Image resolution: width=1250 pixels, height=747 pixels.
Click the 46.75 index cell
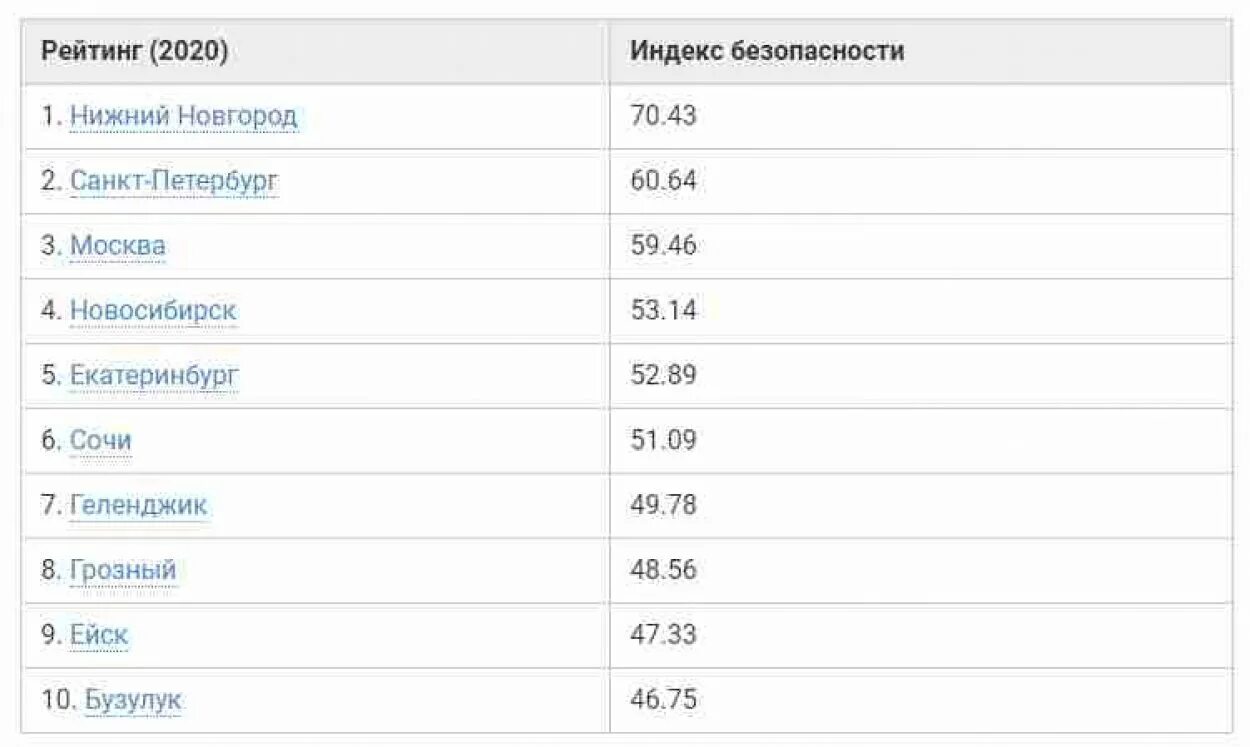tap(663, 699)
